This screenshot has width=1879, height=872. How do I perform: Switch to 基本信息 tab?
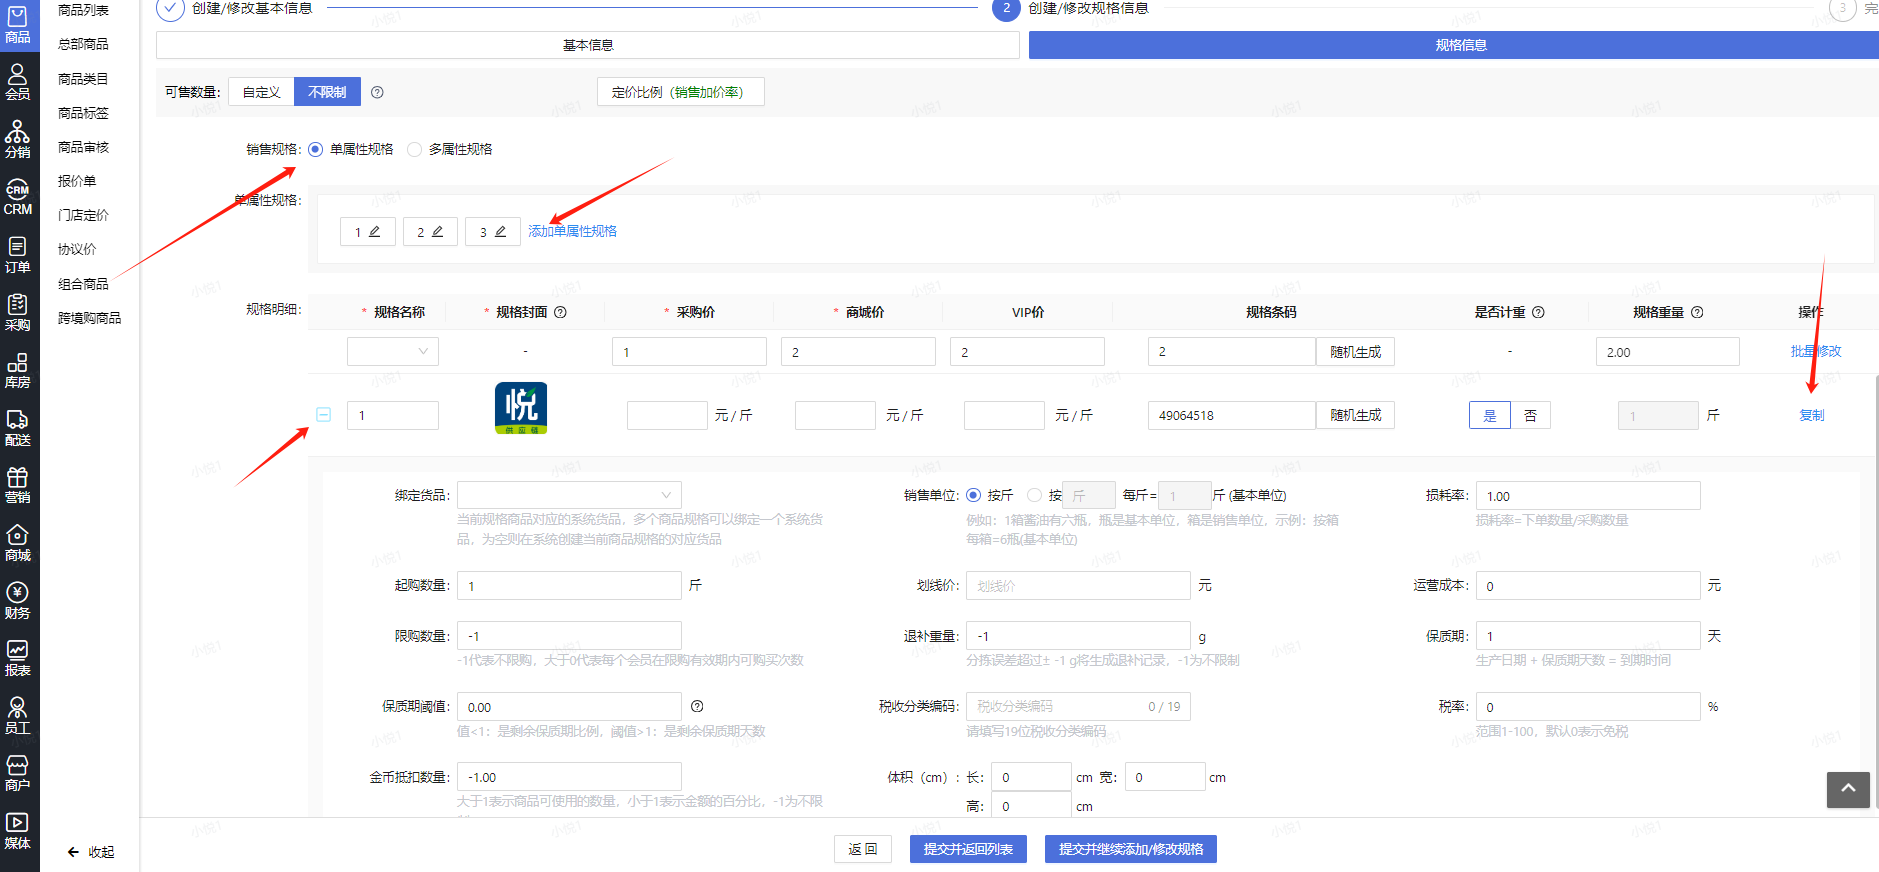[x=588, y=45]
